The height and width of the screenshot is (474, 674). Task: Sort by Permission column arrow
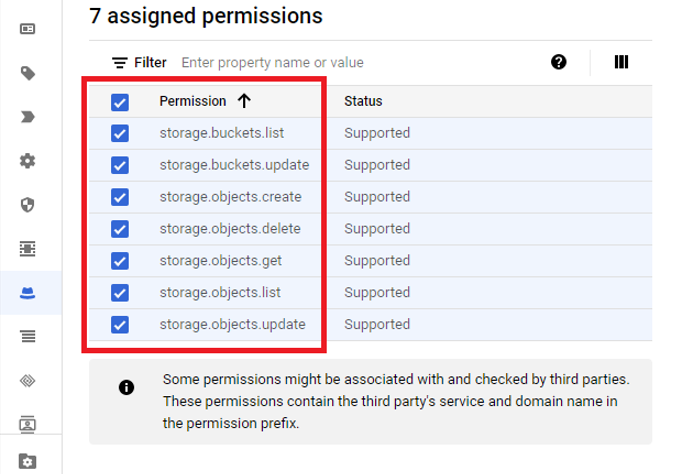pos(245,101)
